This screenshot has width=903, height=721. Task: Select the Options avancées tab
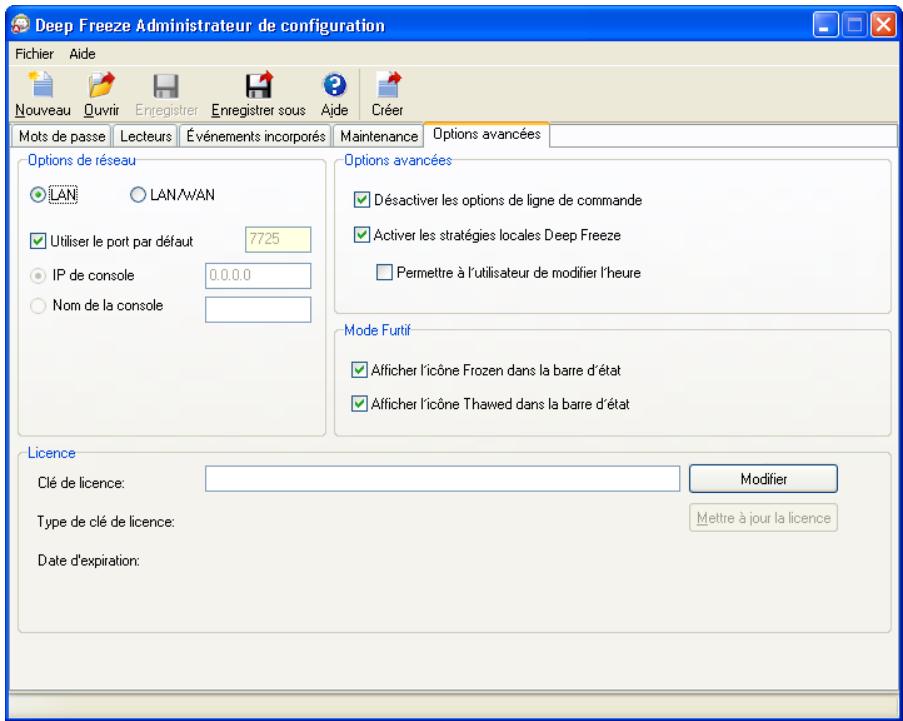coord(487,134)
